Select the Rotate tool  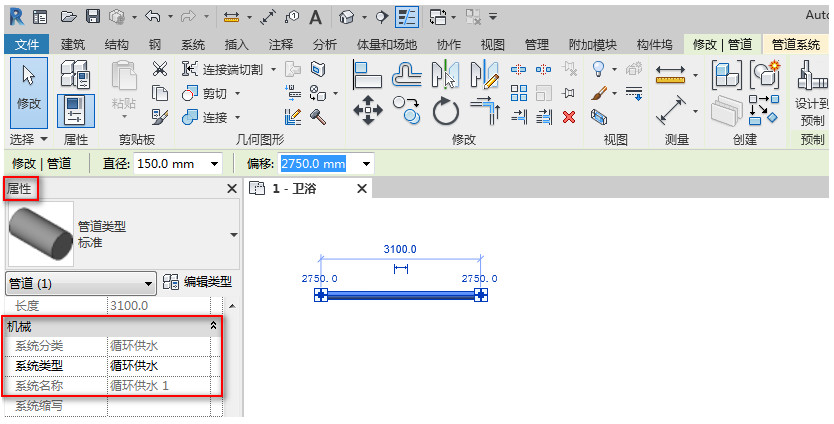446,111
